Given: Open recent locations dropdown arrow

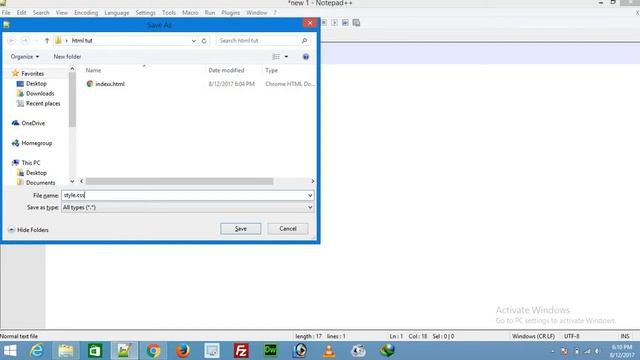Looking at the screenshot, I should (x=36, y=41).
